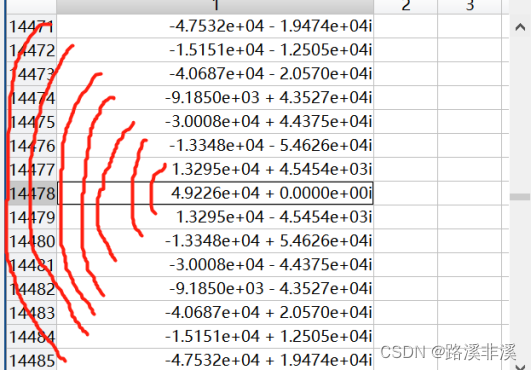Click cell -1.5151e+04 + 1.2505e+04i
The image size is (532, 370).
pyautogui.click(x=215, y=336)
